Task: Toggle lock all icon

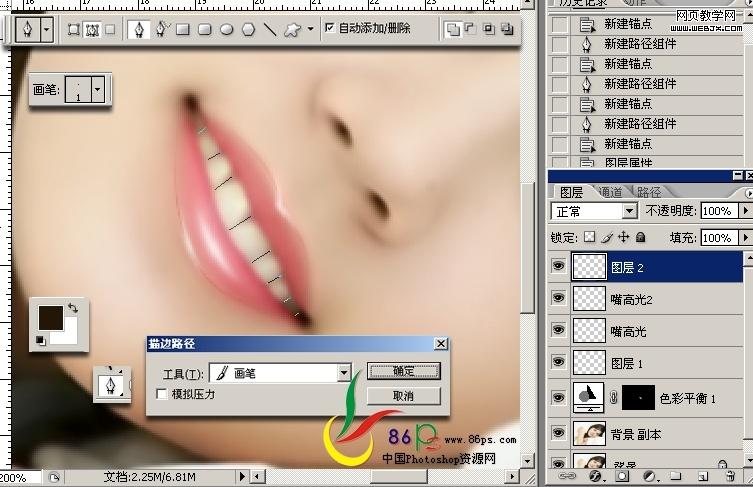Action: click(x=641, y=237)
